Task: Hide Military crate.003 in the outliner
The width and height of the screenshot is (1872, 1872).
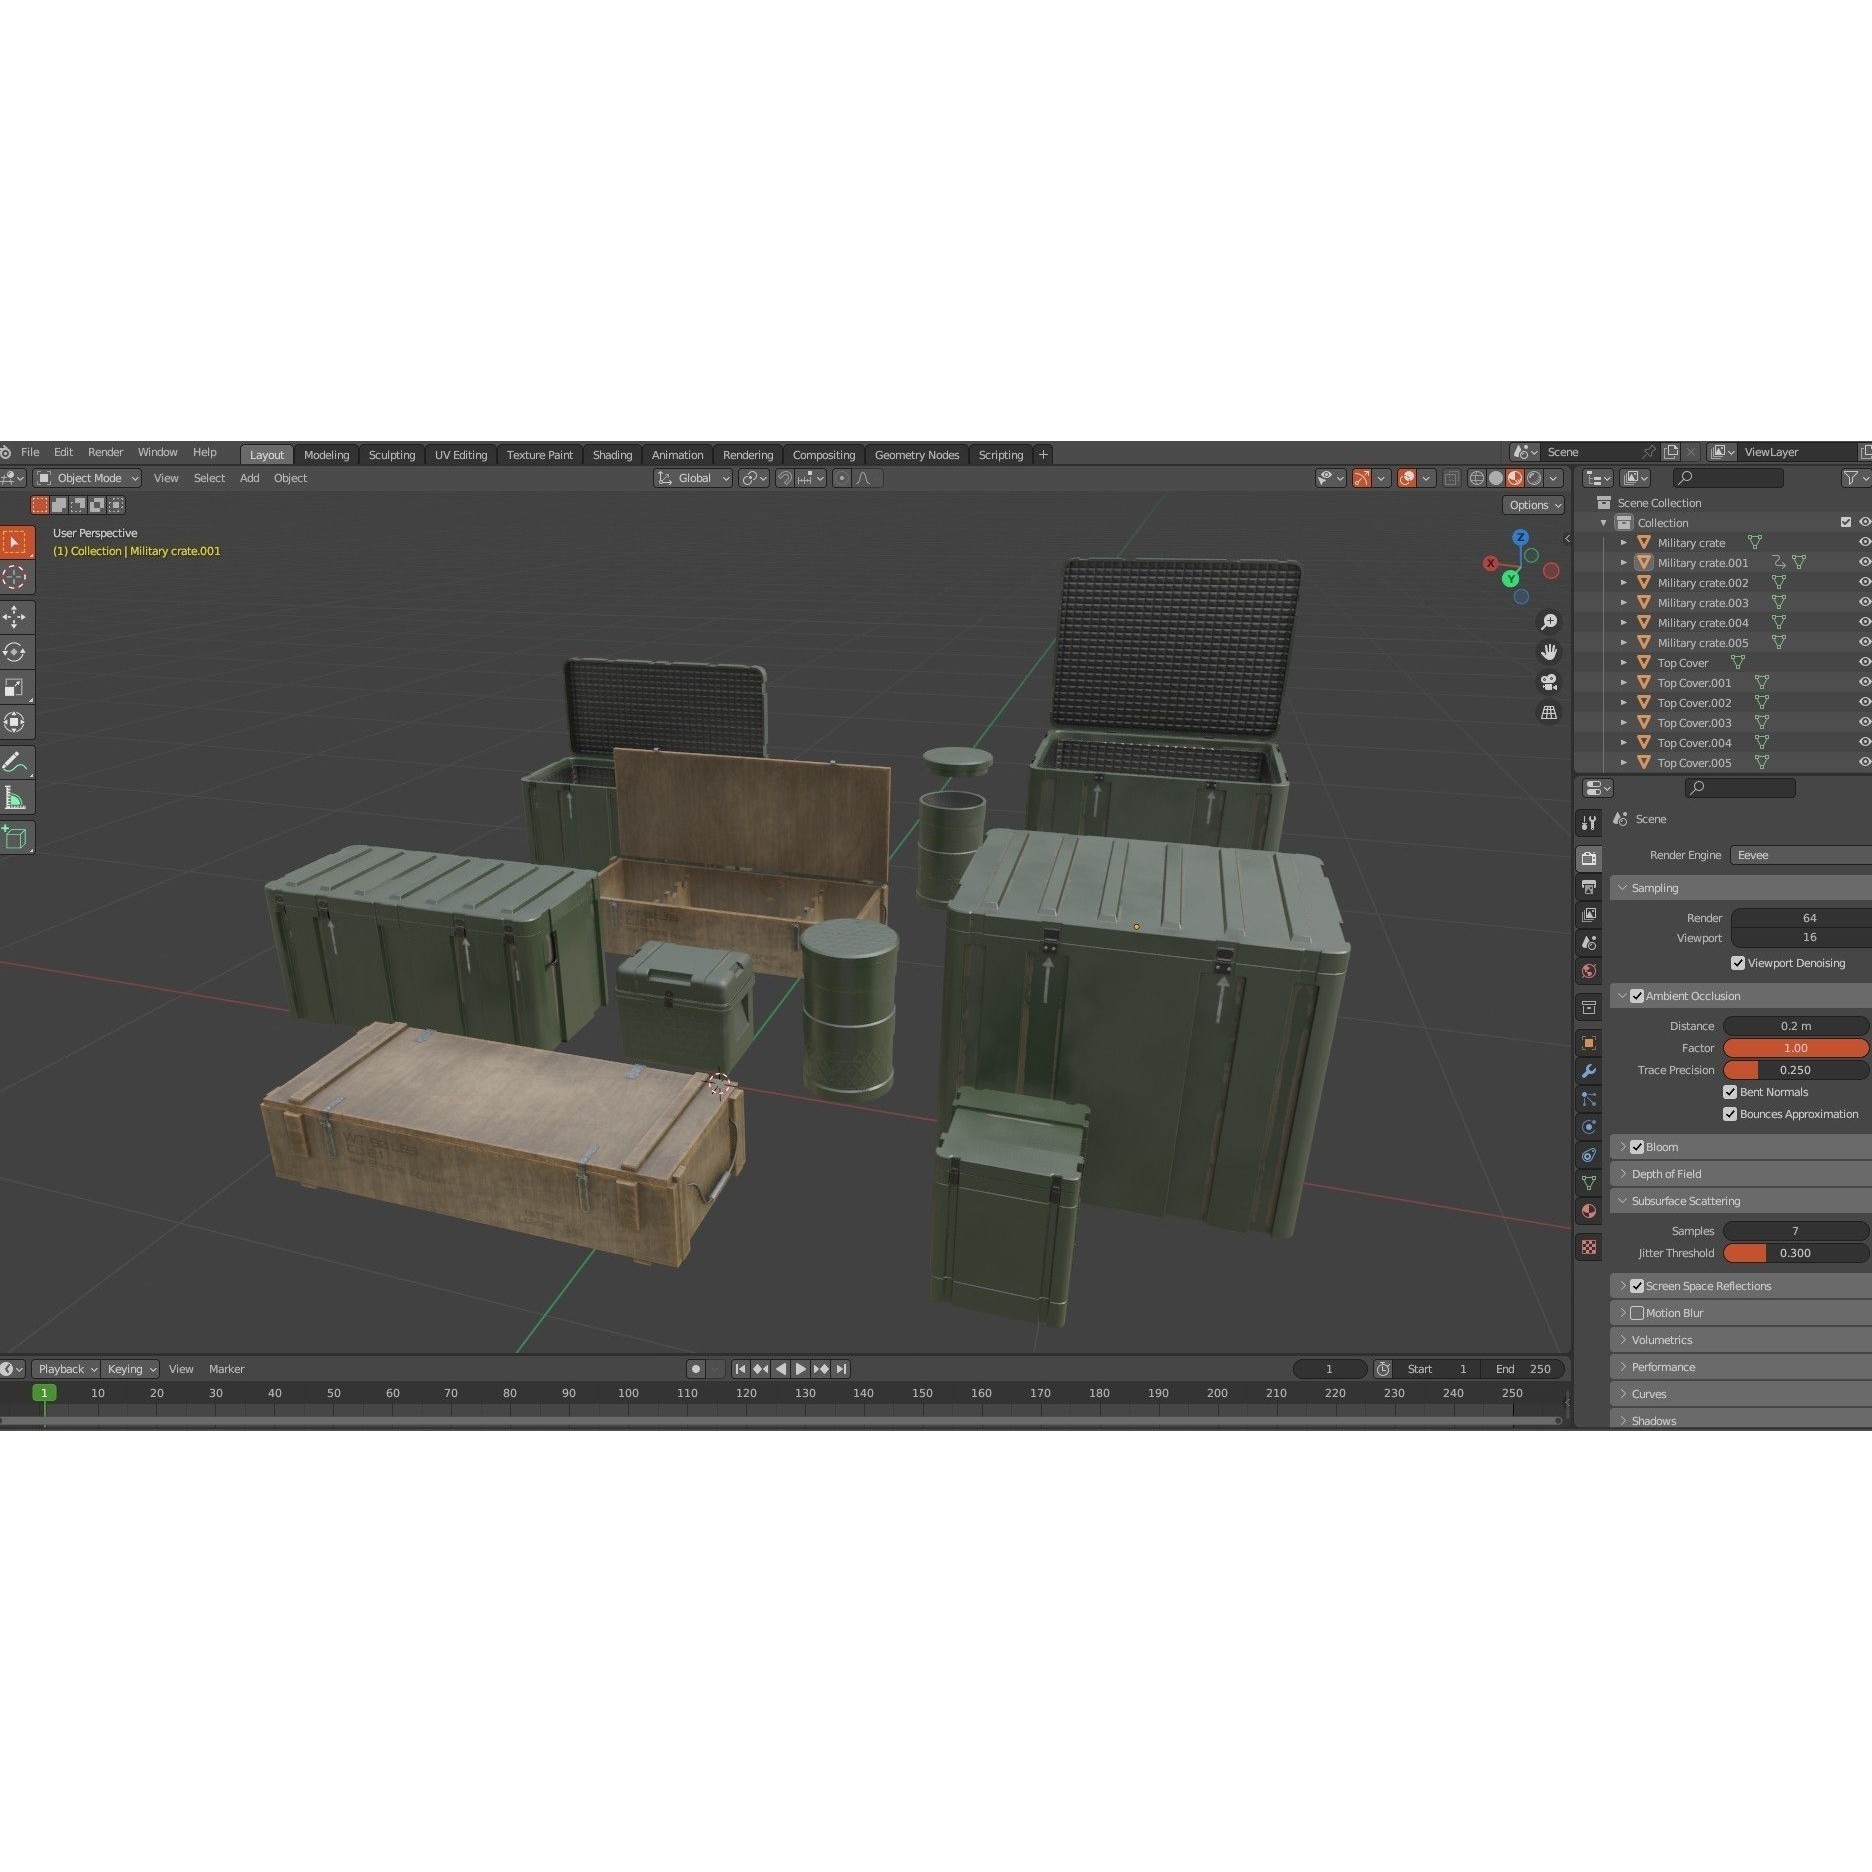Action: click(1863, 602)
